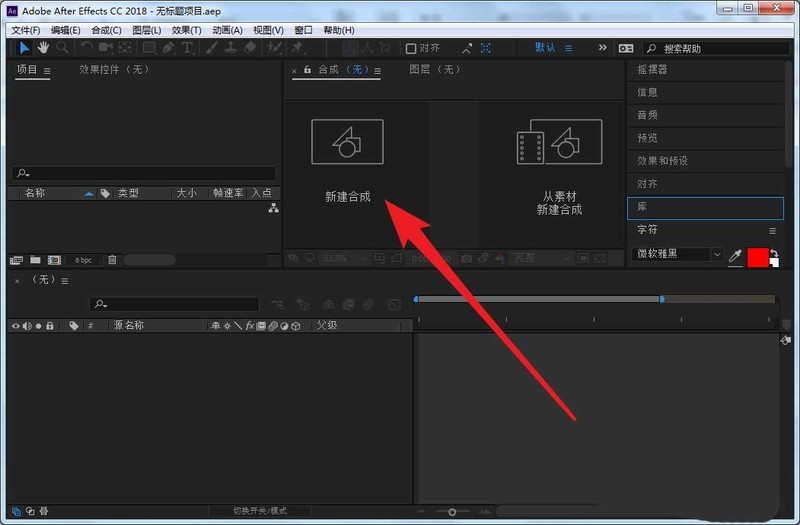
Task: Open the 动画(A) menu
Action: tap(228, 30)
